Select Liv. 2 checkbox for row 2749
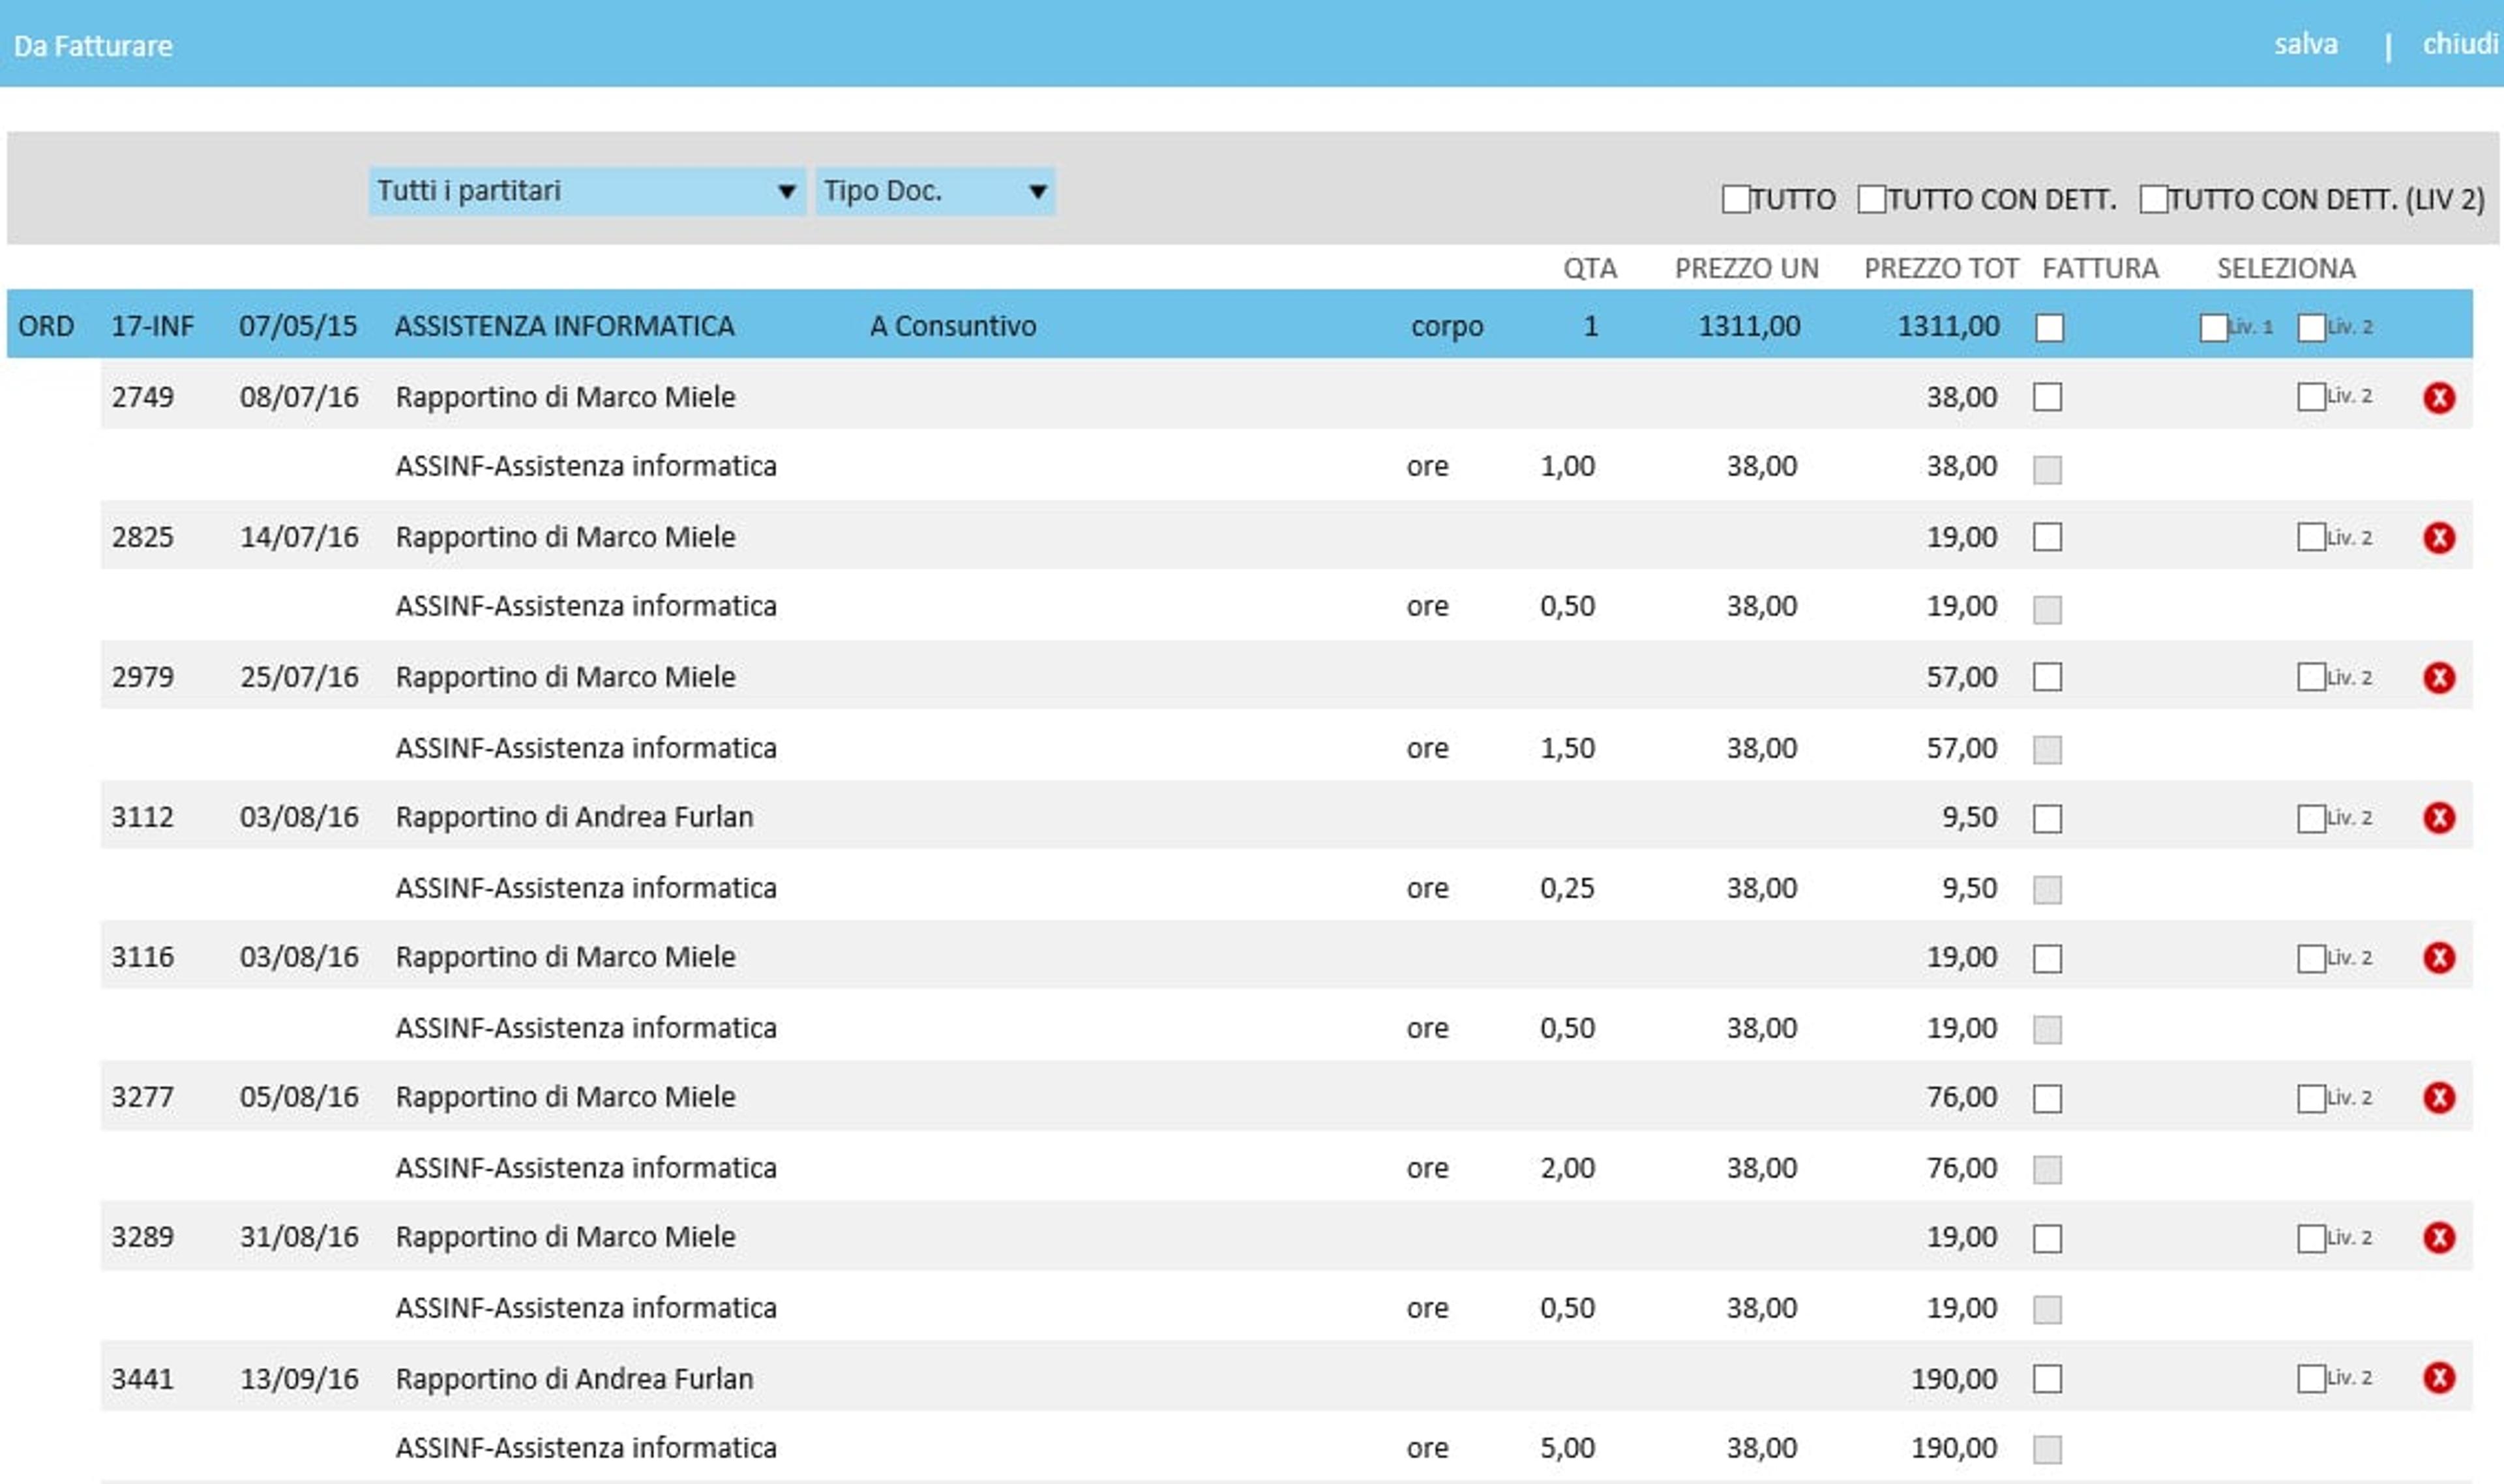The height and width of the screenshot is (1484, 2504). pyautogui.click(x=2311, y=397)
